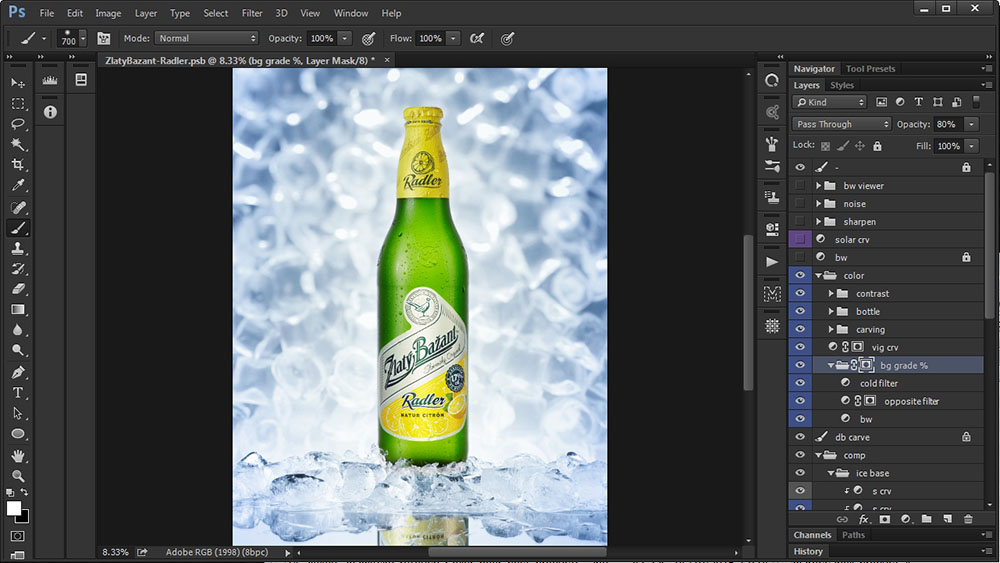This screenshot has width=1000, height=563.
Task: Expand the bw viewer group
Action: pos(818,186)
